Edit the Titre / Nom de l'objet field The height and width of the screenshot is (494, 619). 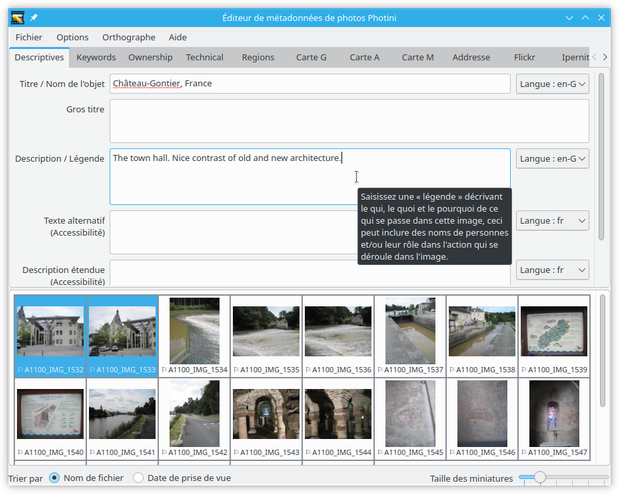310,84
